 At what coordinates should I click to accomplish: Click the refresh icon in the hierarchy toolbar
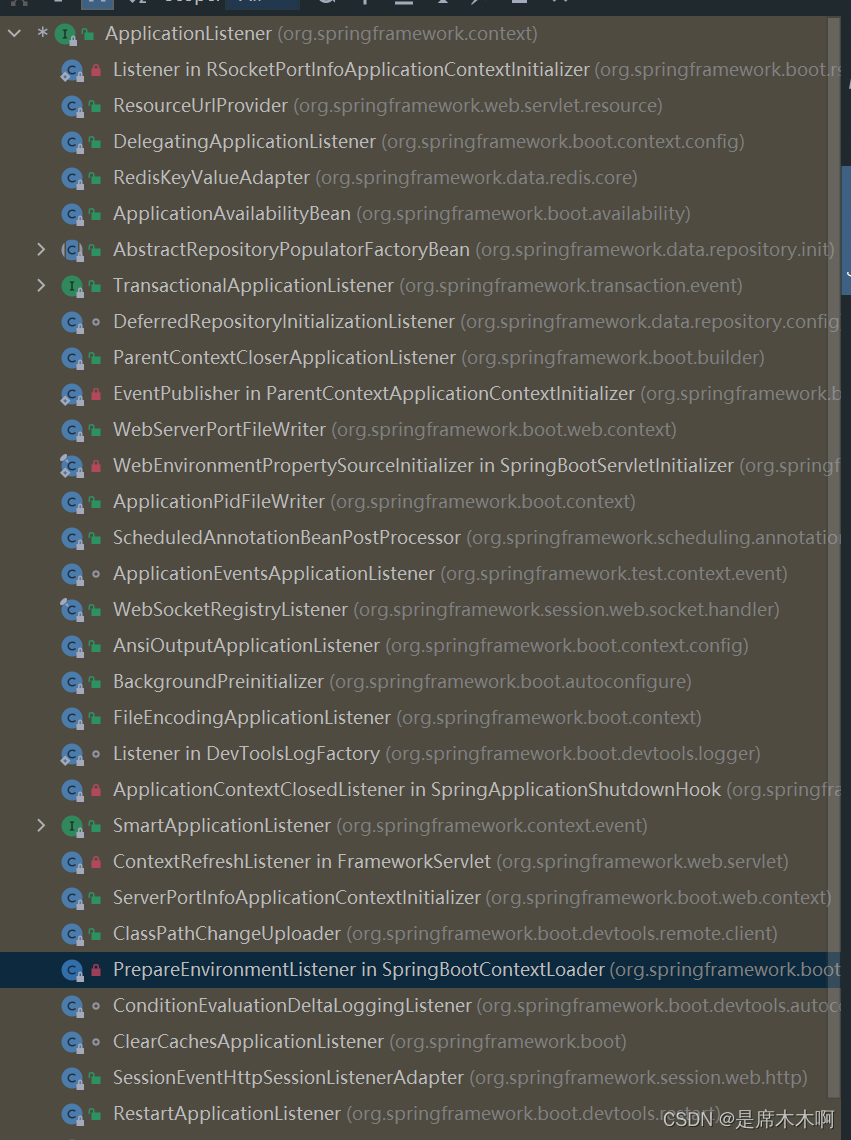pos(325,5)
